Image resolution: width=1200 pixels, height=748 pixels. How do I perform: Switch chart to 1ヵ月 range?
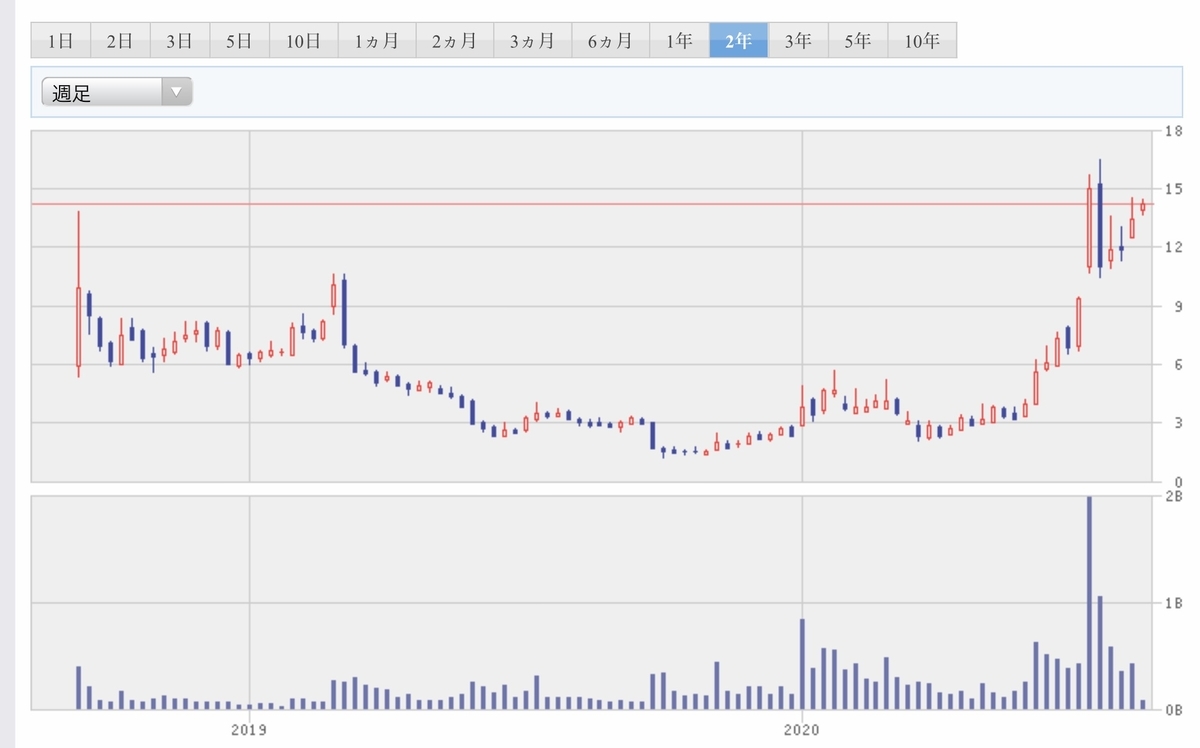pos(376,41)
